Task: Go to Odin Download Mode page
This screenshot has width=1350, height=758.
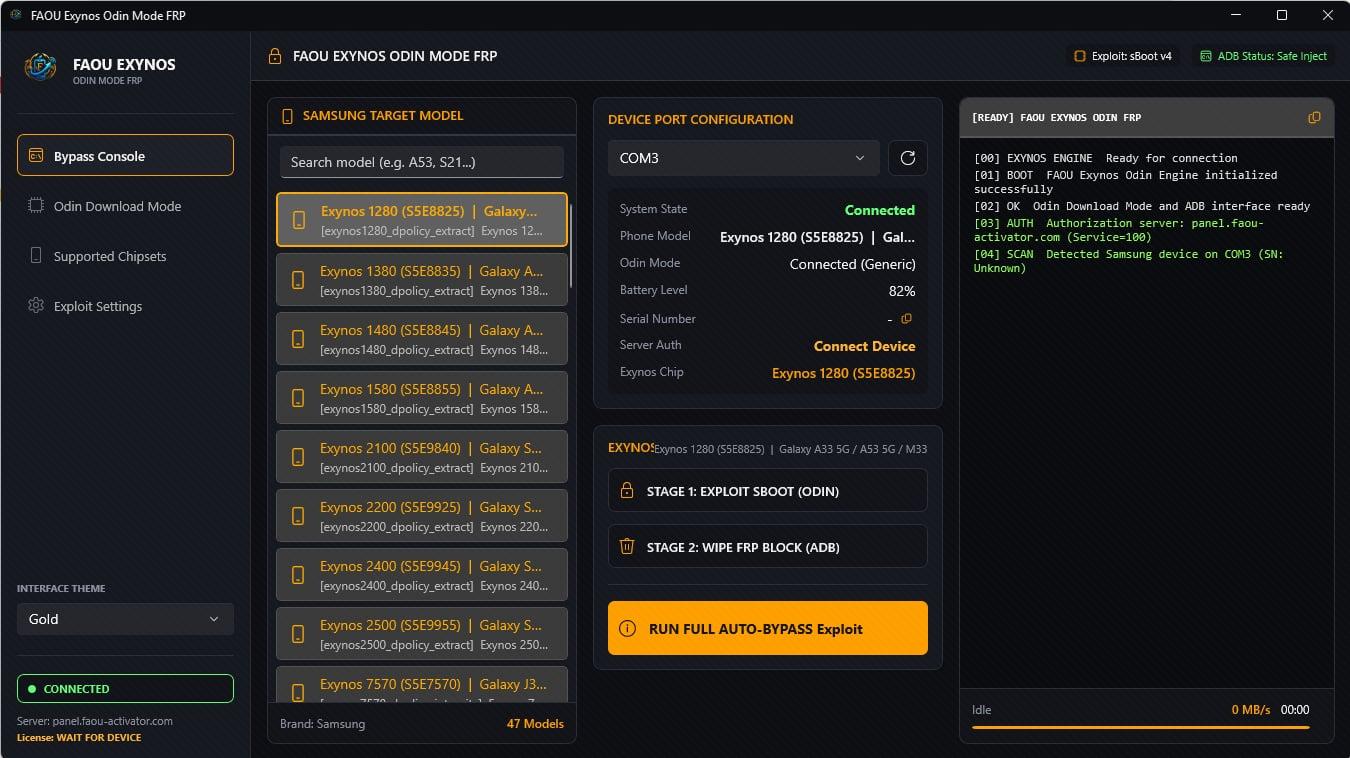Action: [x=125, y=206]
